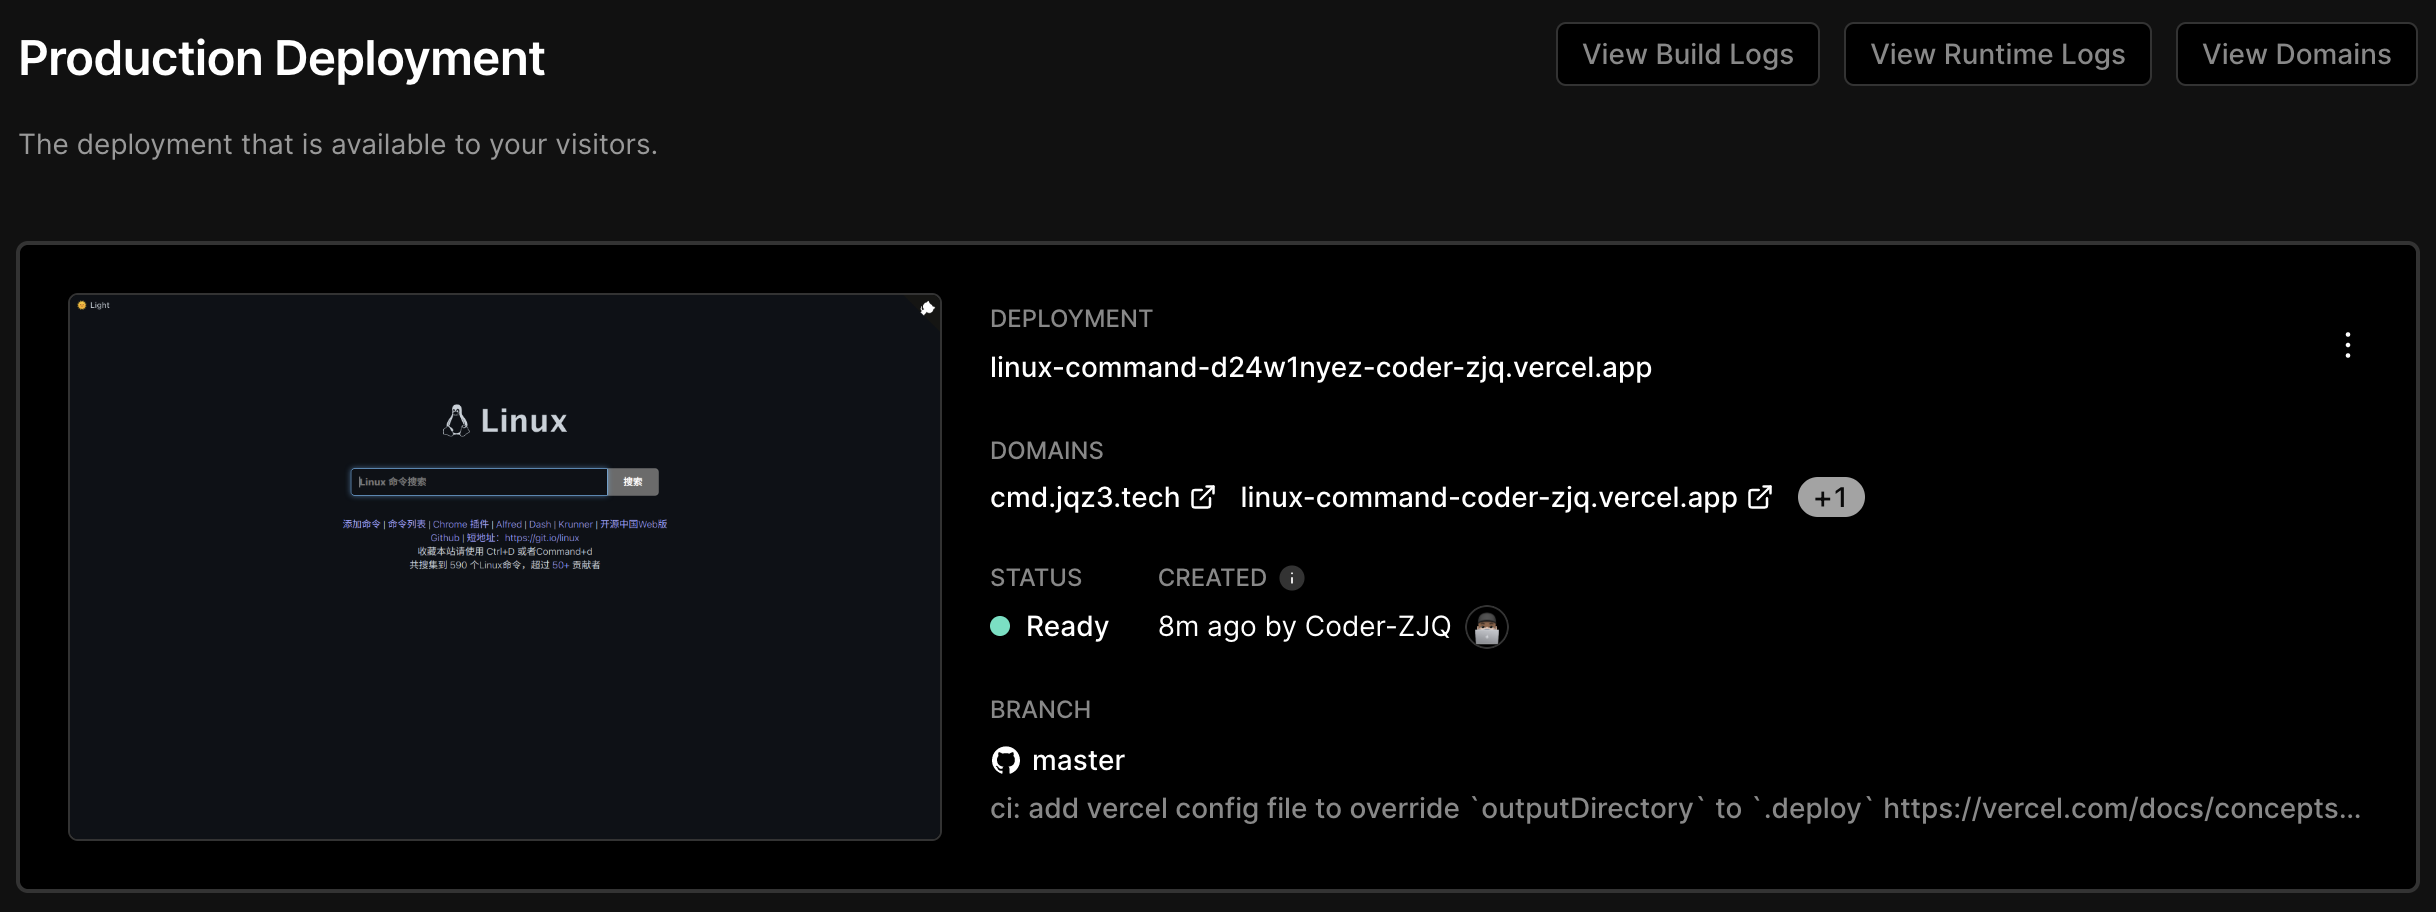The height and width of the screenshot is (912, 2436).
Task: Click the GitHub icon beside master
Action: pos(1005,761)
